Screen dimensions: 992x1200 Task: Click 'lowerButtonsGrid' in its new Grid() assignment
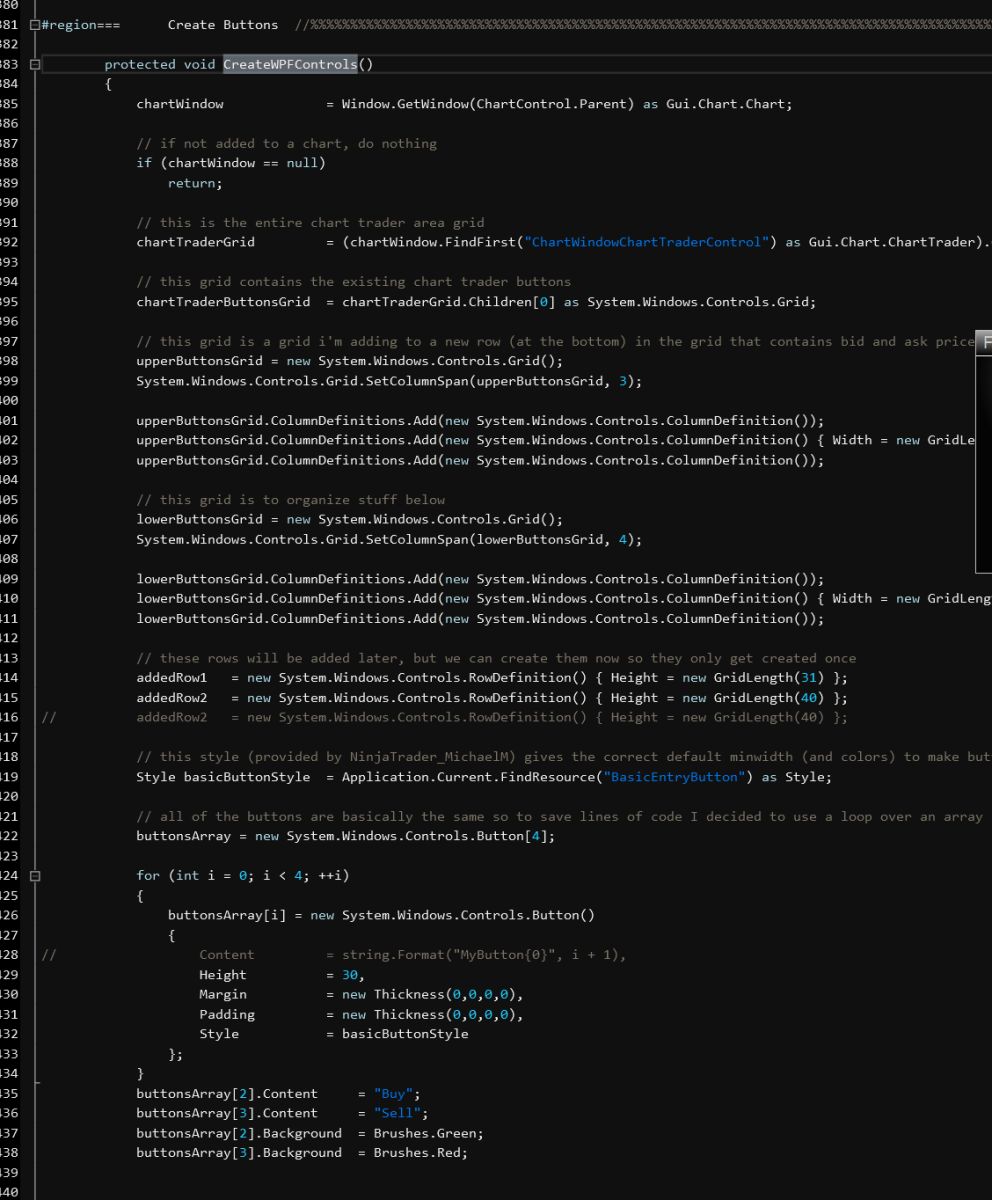[x=199, y=520]
